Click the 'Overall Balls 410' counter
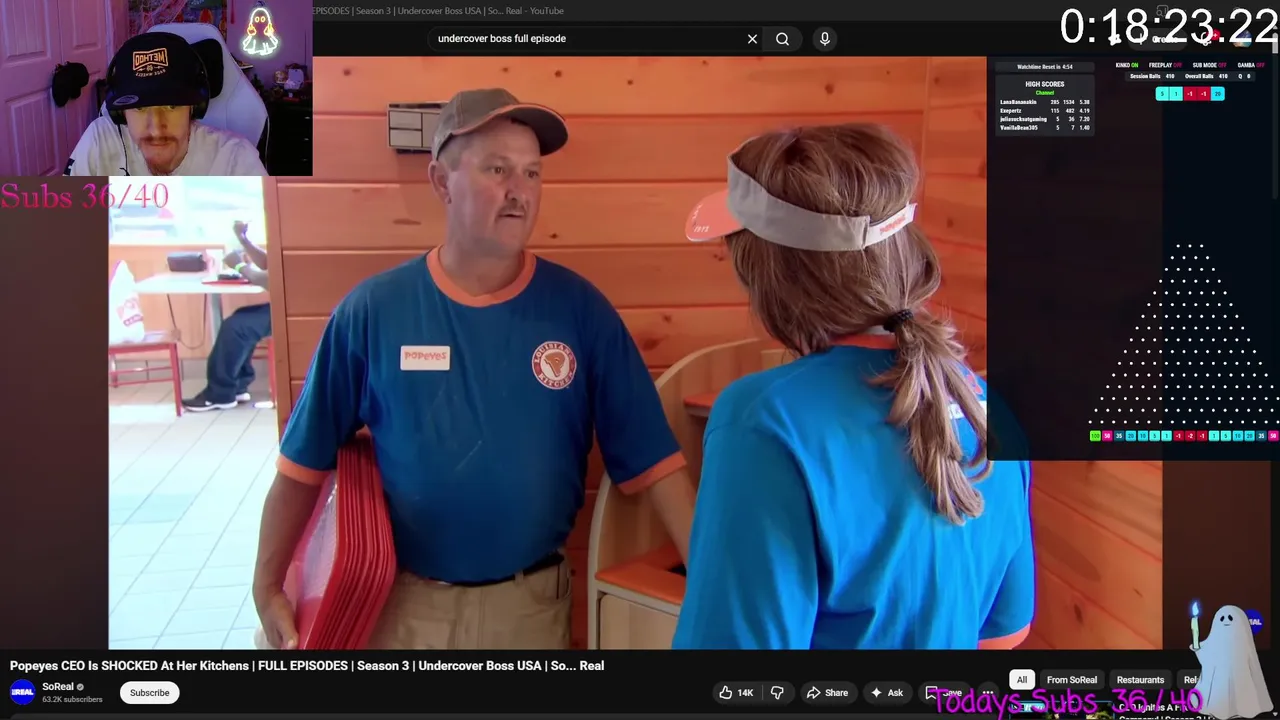Screen dimensions: 1280x720 1206,76
